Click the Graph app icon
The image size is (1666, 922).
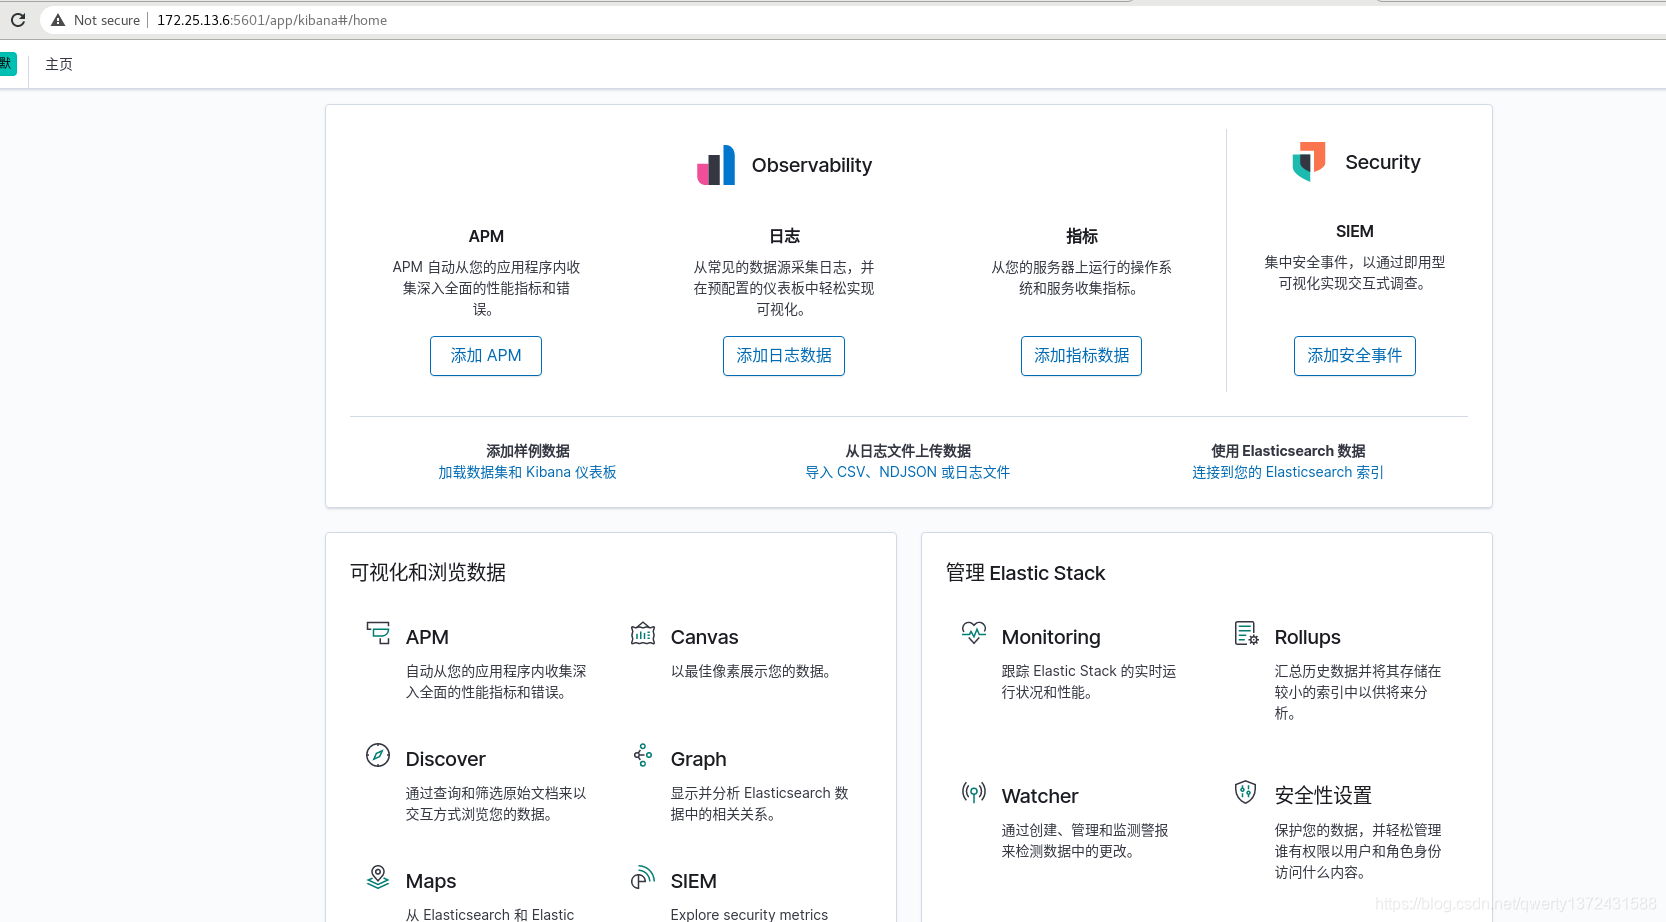click(x=643, y=755)
